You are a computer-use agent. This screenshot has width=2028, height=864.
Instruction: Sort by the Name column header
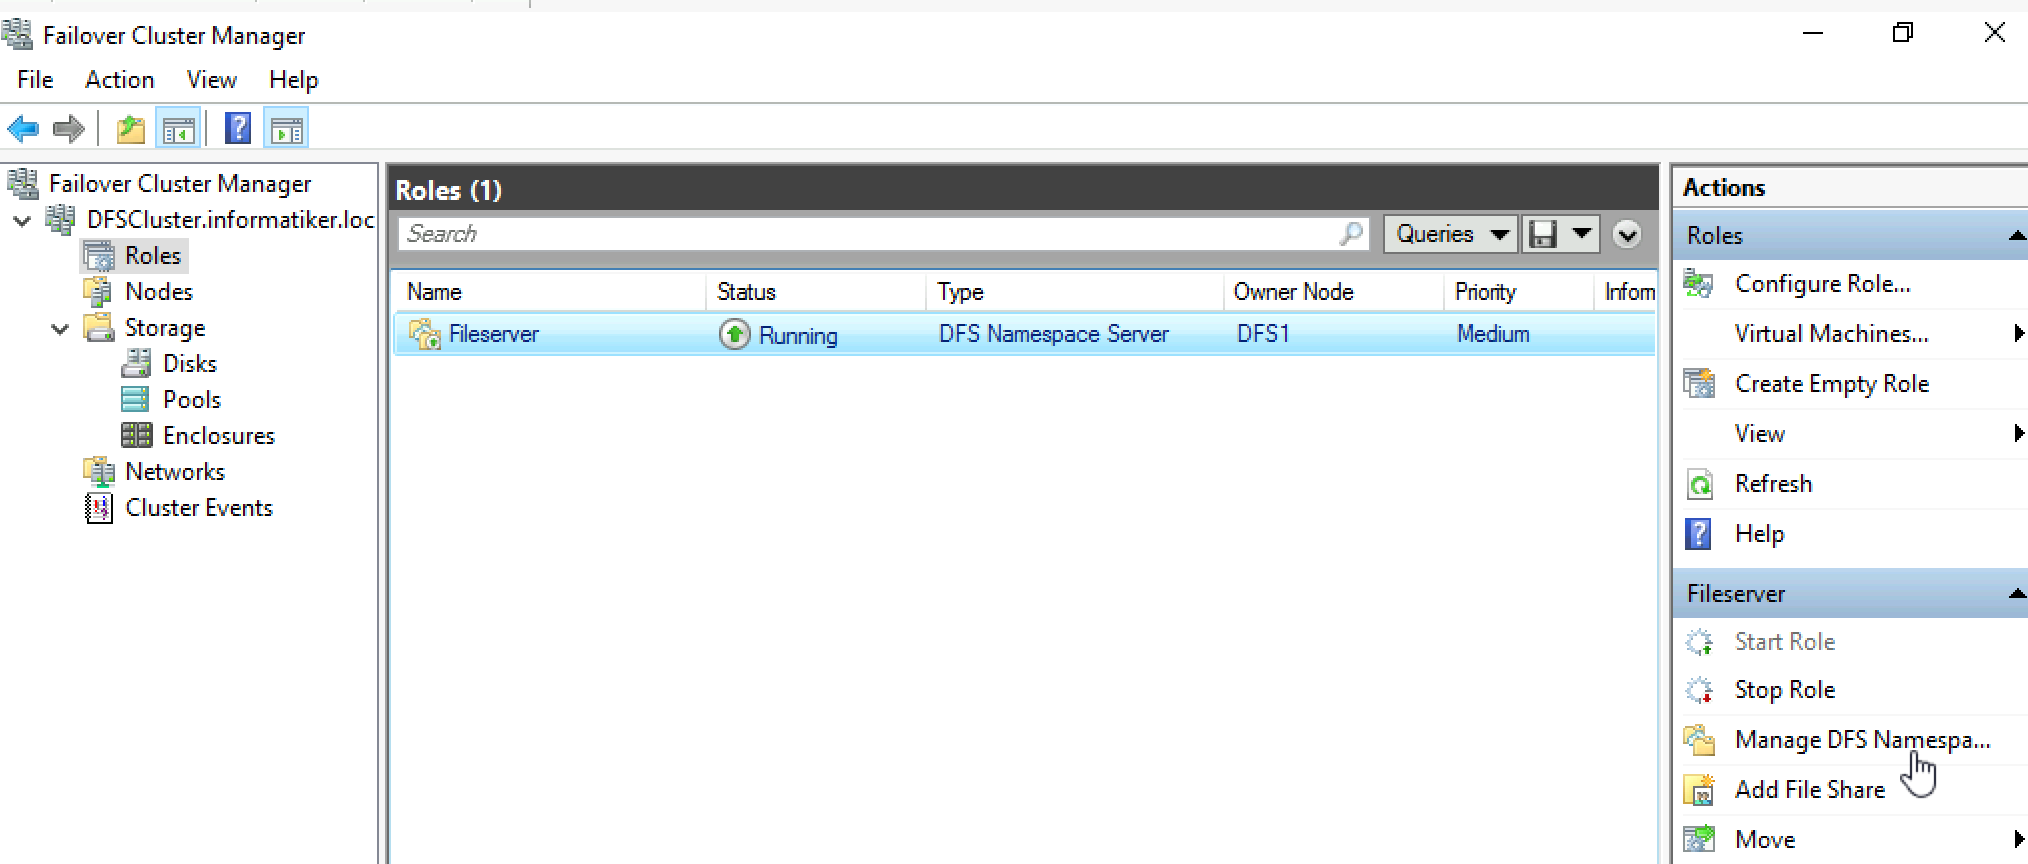(548, 292)
